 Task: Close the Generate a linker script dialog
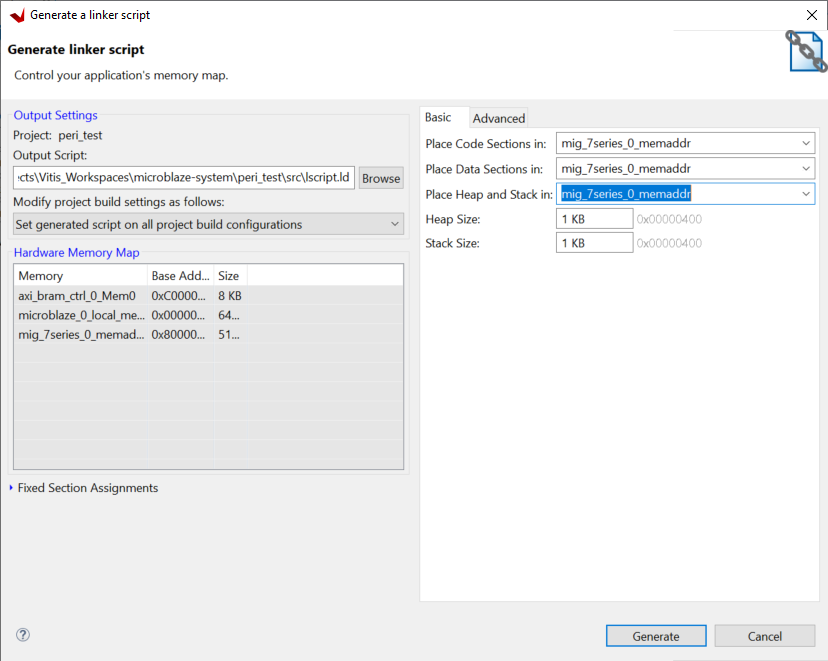812,15
